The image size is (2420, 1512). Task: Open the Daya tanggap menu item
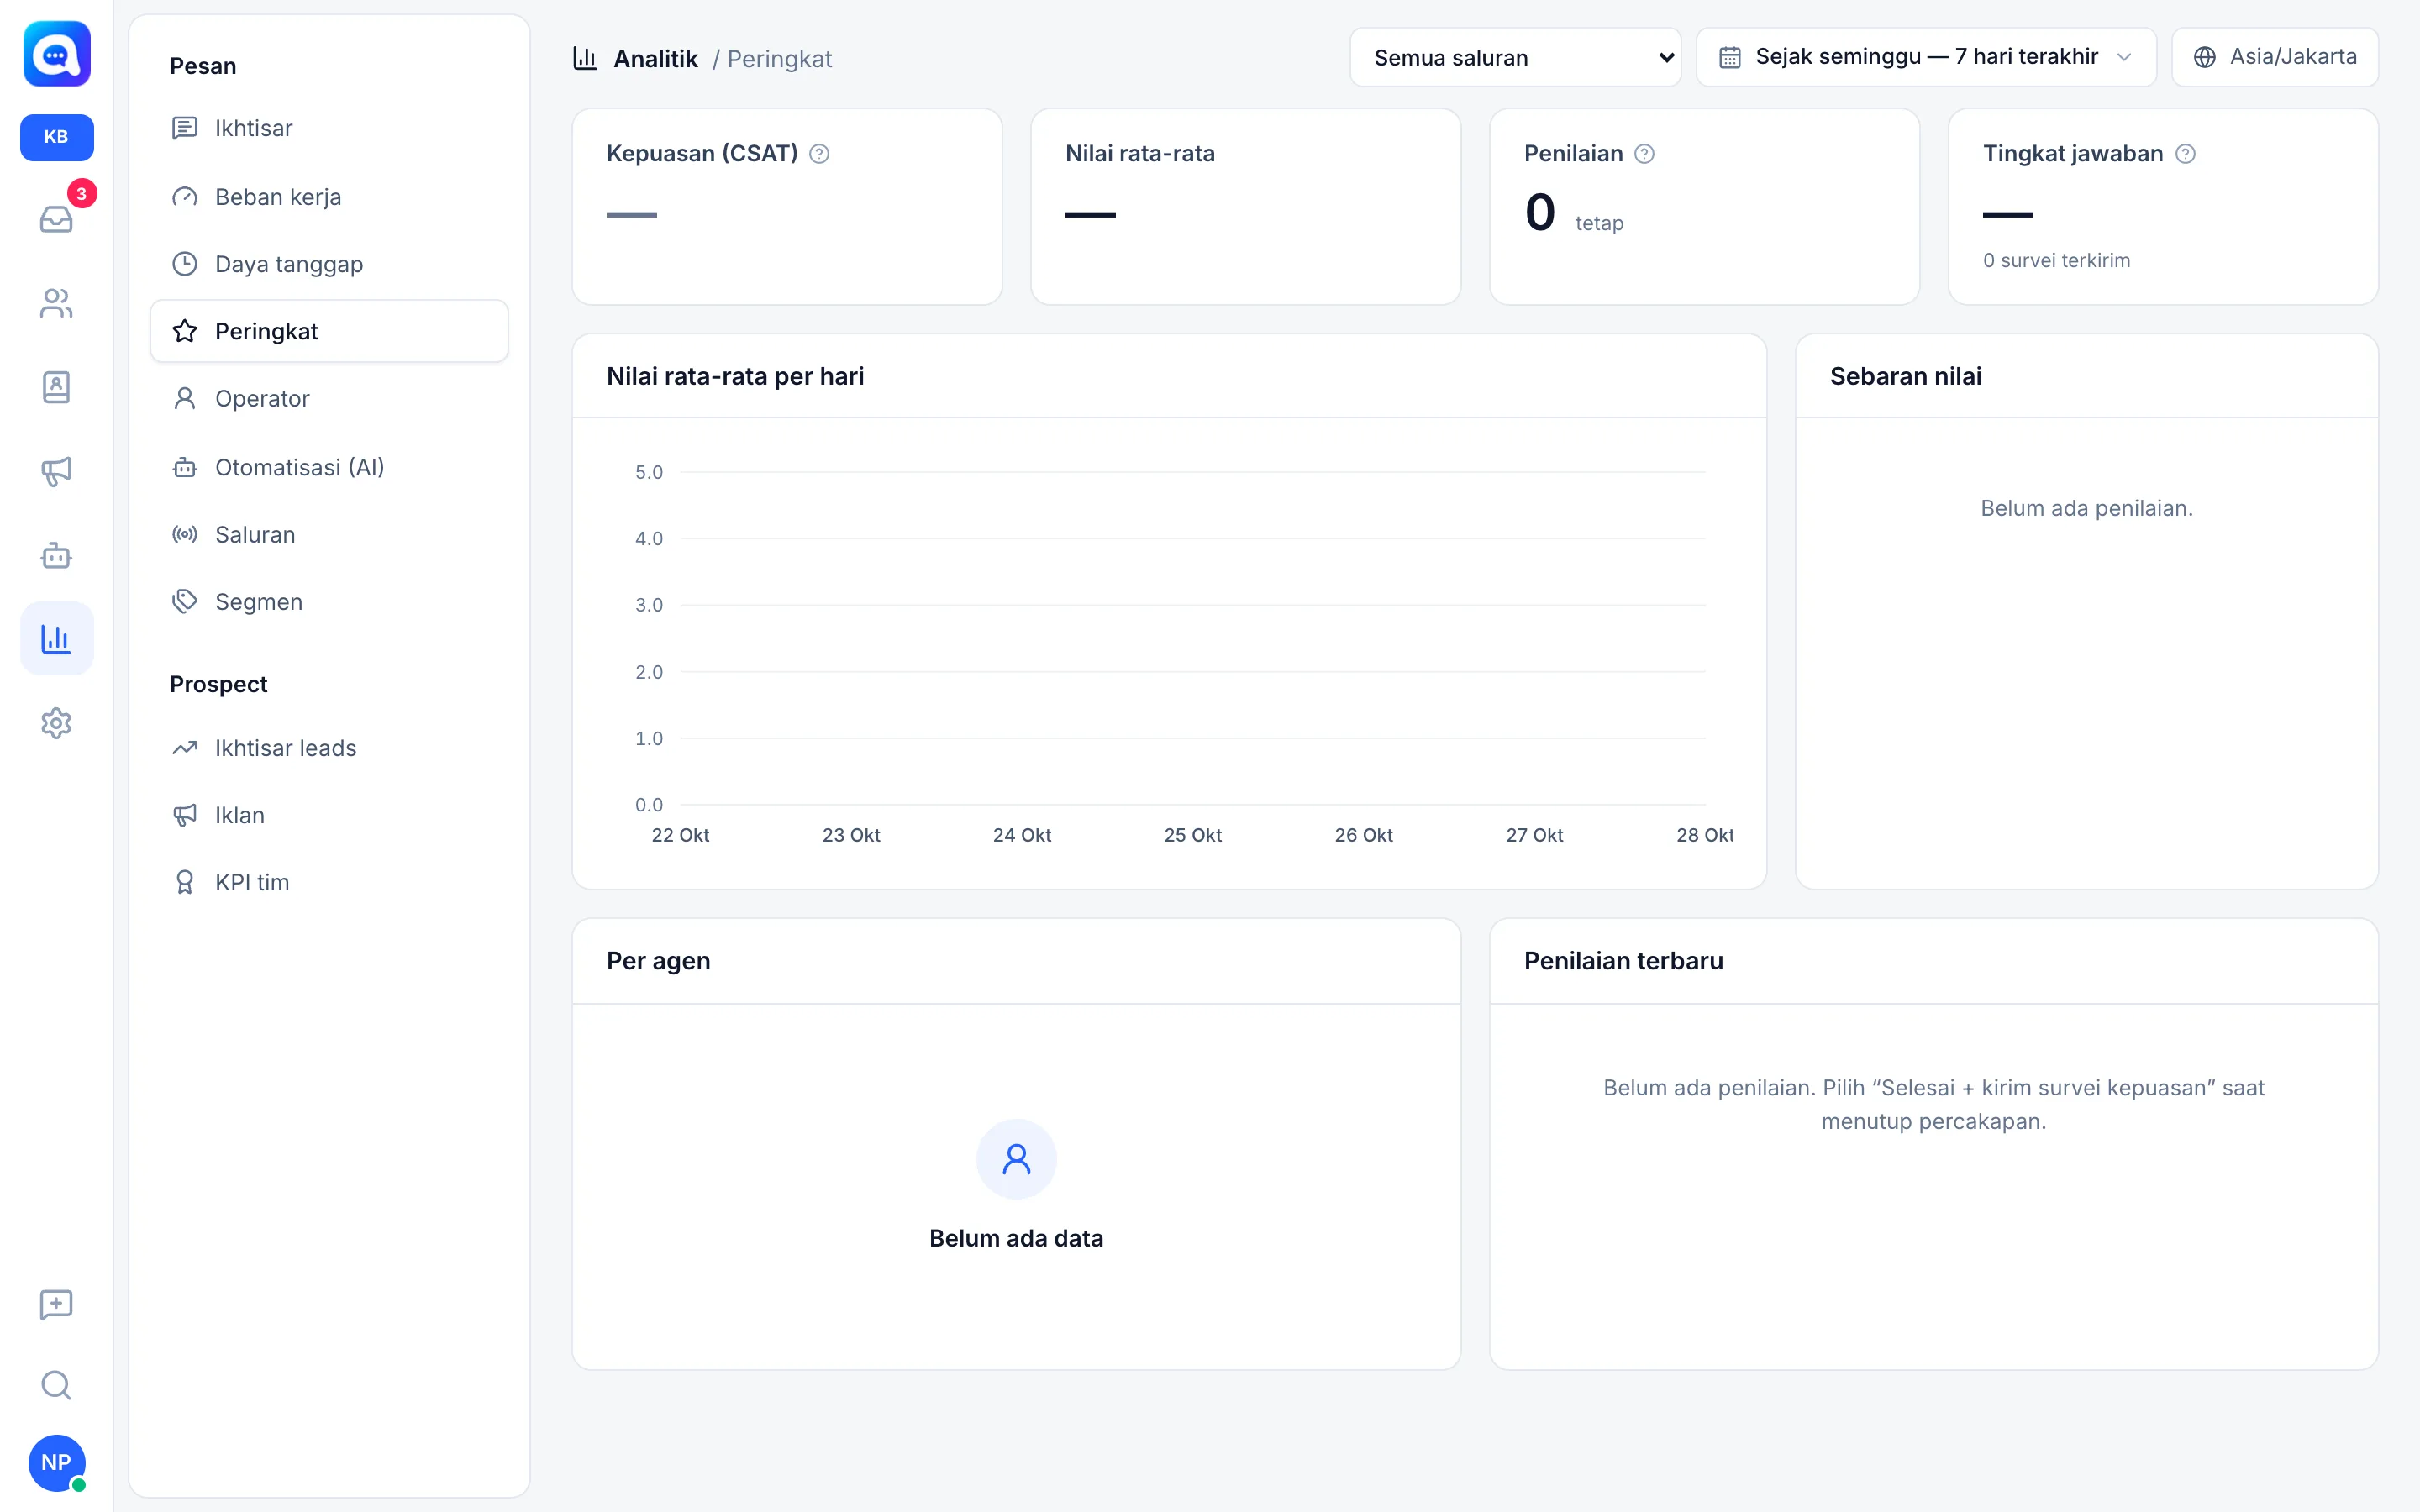(329, 264)
